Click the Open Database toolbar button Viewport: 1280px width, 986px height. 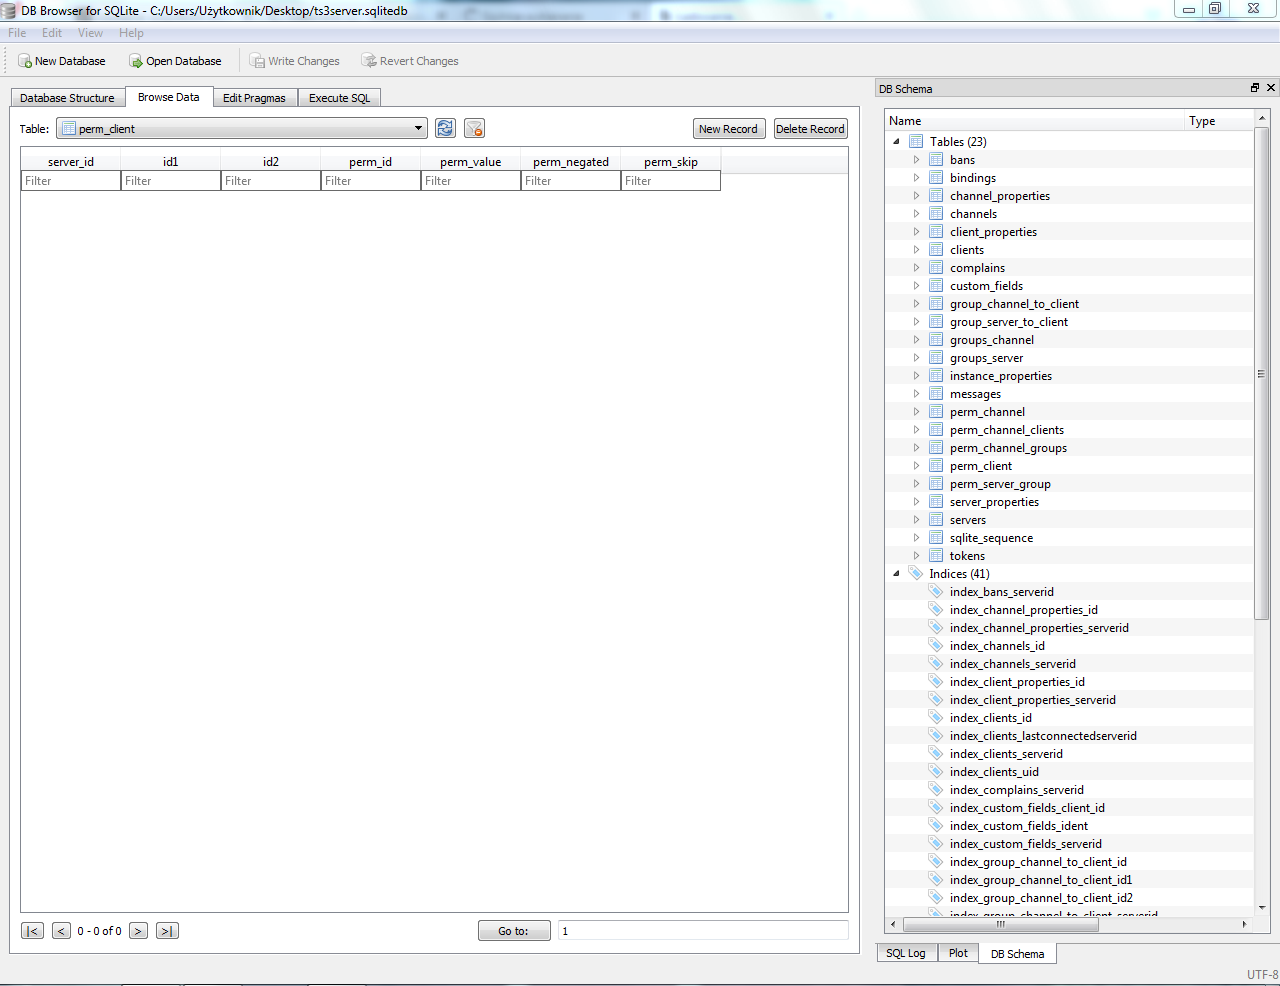pos(175,61)
